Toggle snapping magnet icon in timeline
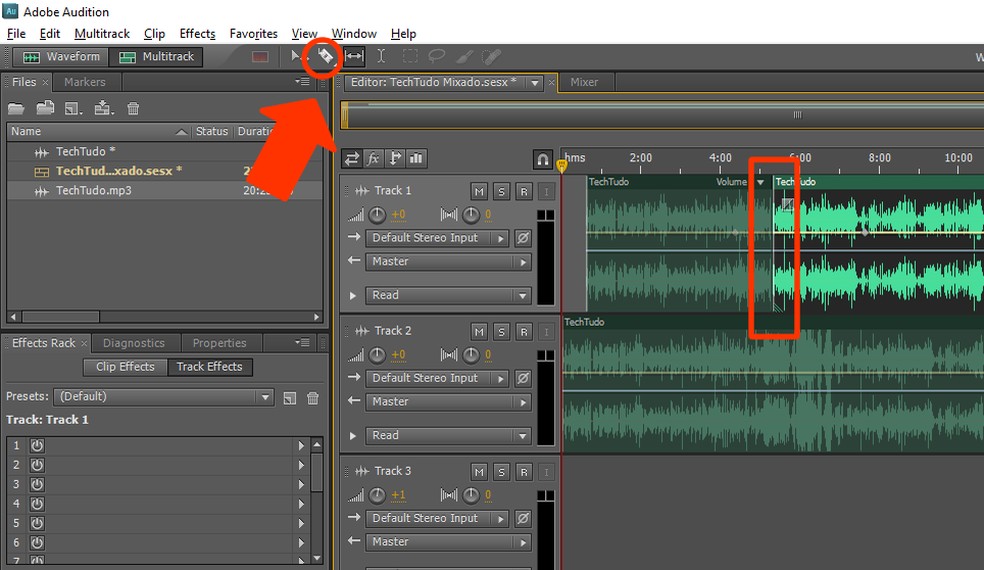Image resolution: width=984 pixels, height=570 pixels. click(x=543, y=159)
